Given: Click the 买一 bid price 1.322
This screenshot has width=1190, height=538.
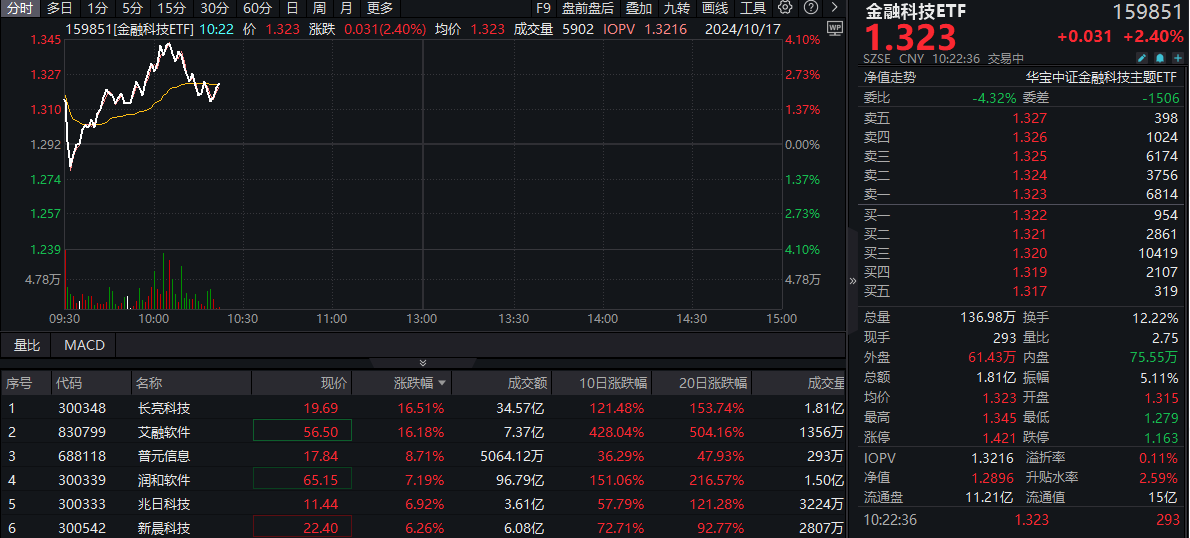Looking at the screenshot, I should pyautogui.click(x=1029, y=216).
